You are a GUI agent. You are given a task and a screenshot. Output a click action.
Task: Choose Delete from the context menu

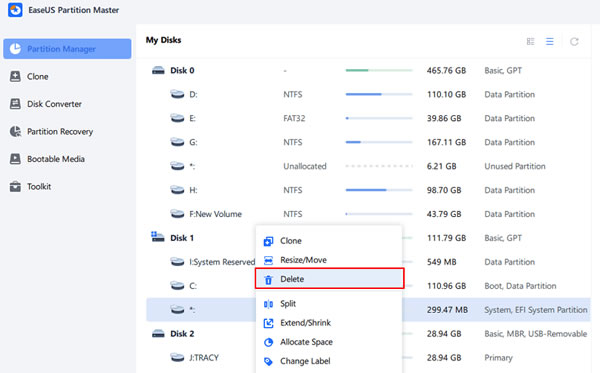[329, 279]
